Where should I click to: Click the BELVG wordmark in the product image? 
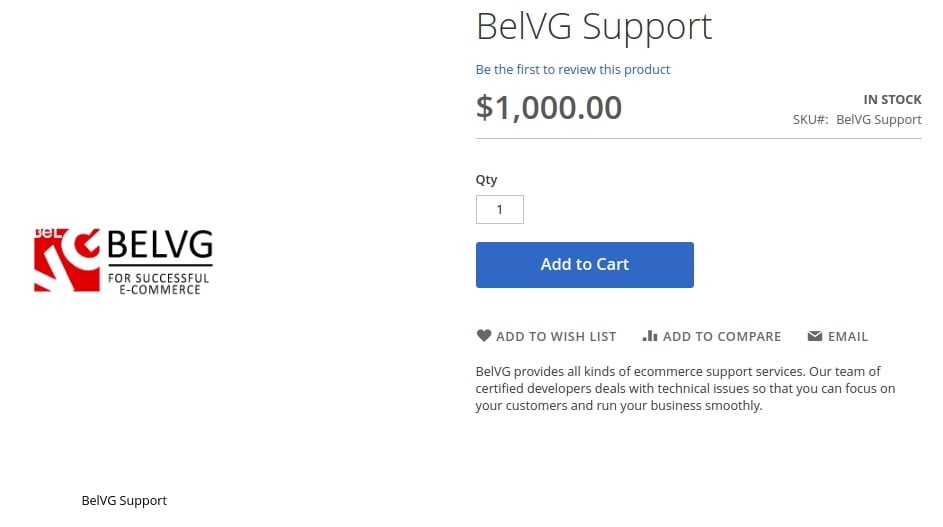tap(160, 244)
